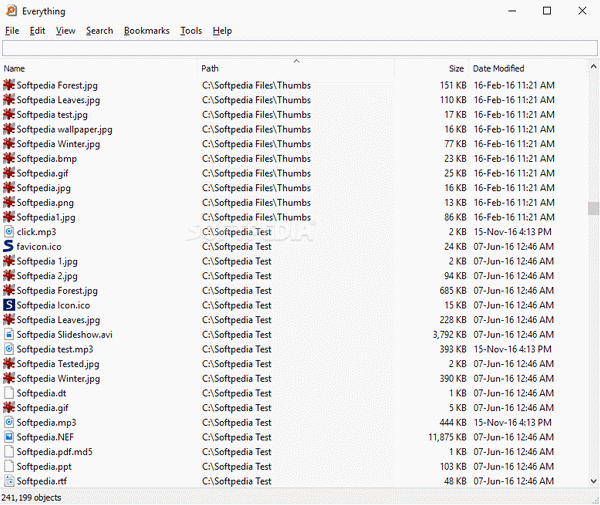The image size is (600, 505).
Task: Click the favicon.ico file icon
Action: [9, 246]
